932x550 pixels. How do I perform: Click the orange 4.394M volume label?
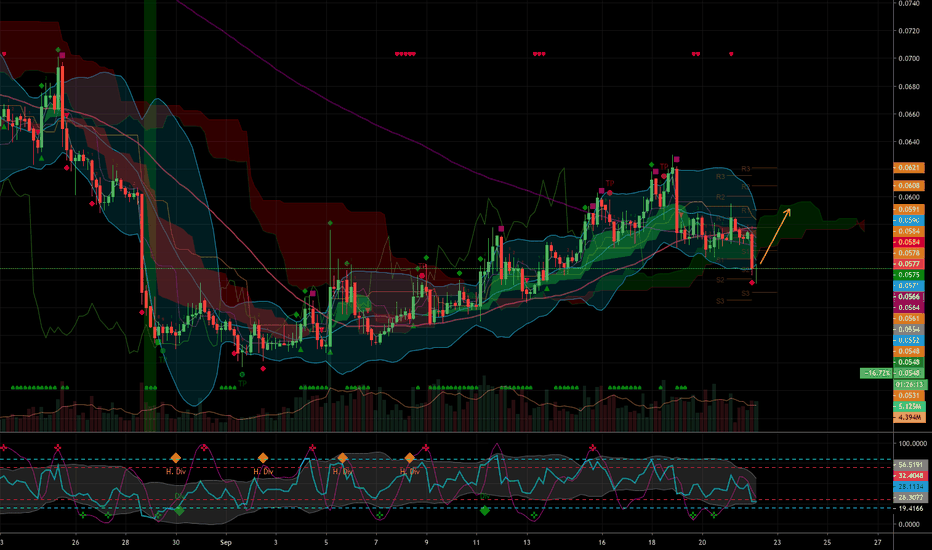[x=910, y=417]
